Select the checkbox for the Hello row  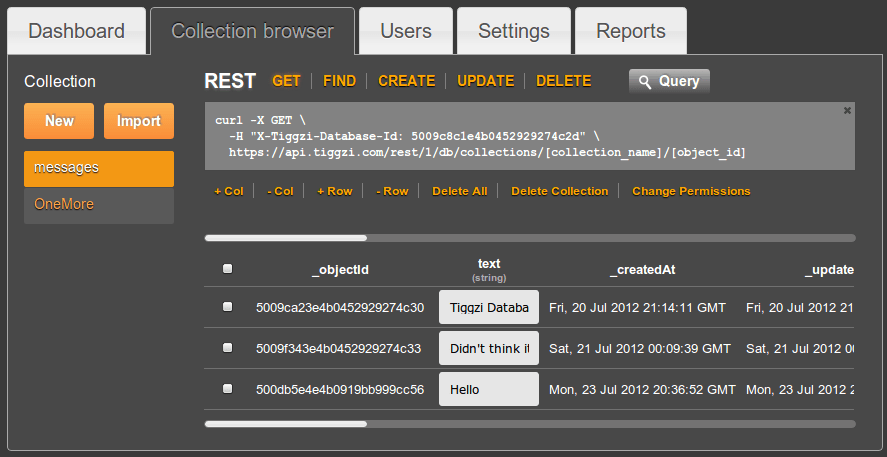228,388
